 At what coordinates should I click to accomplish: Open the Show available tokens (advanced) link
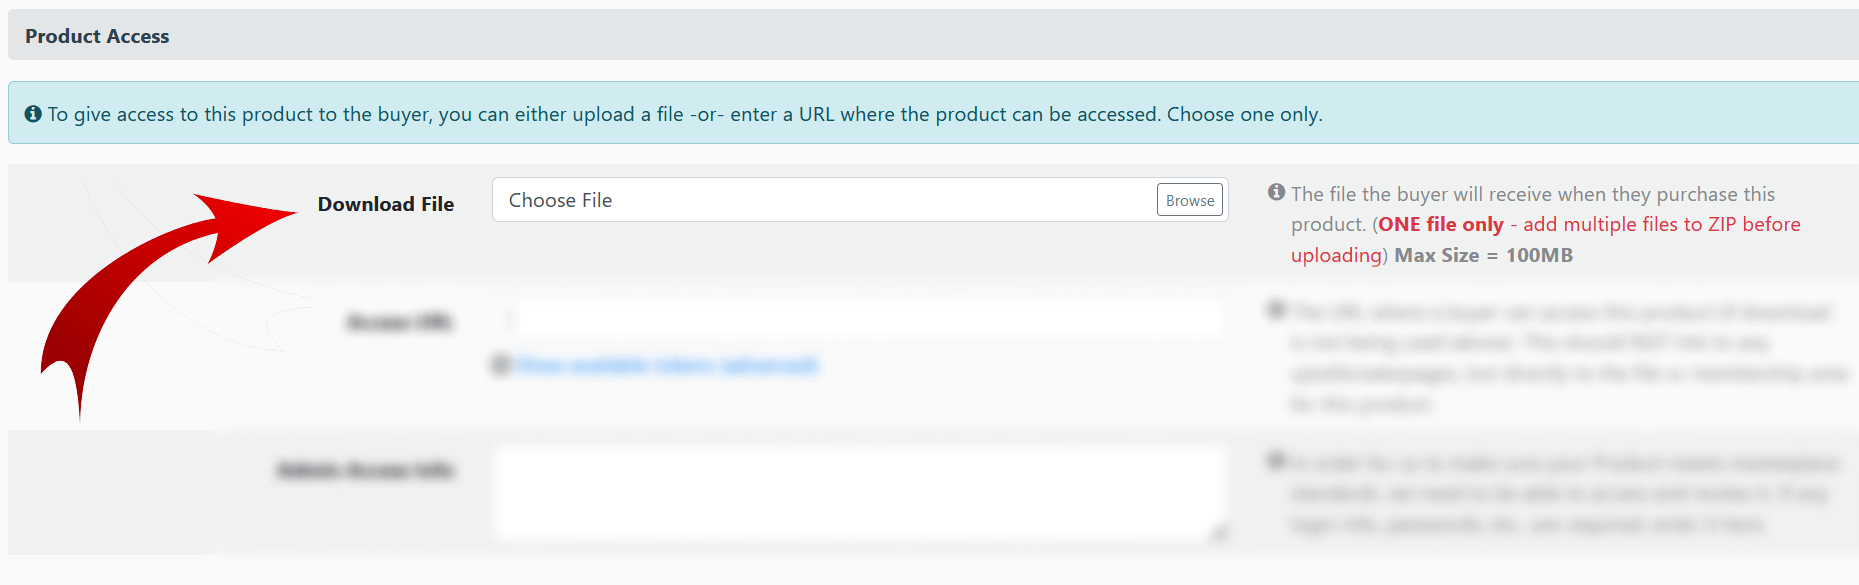coord(667,365)
